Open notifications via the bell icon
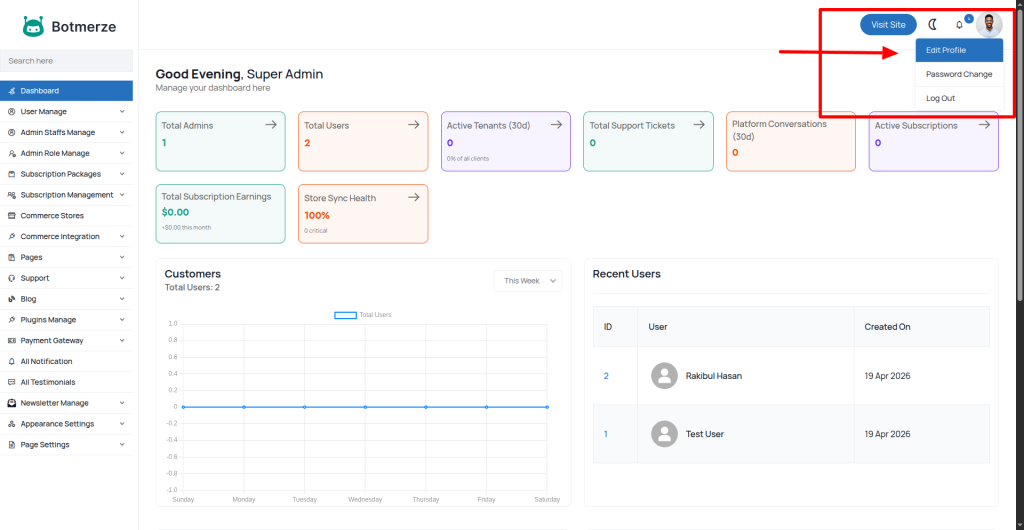 960,25
